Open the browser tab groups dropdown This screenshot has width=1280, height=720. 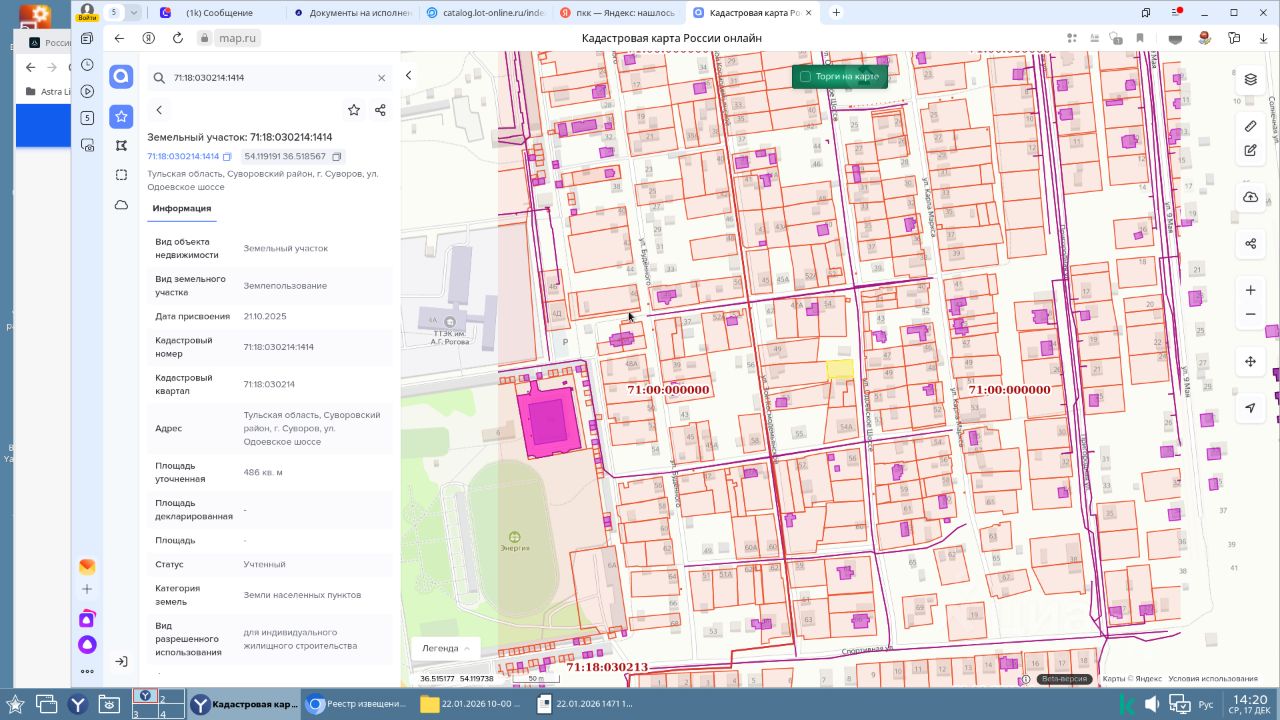coord(134,13)
